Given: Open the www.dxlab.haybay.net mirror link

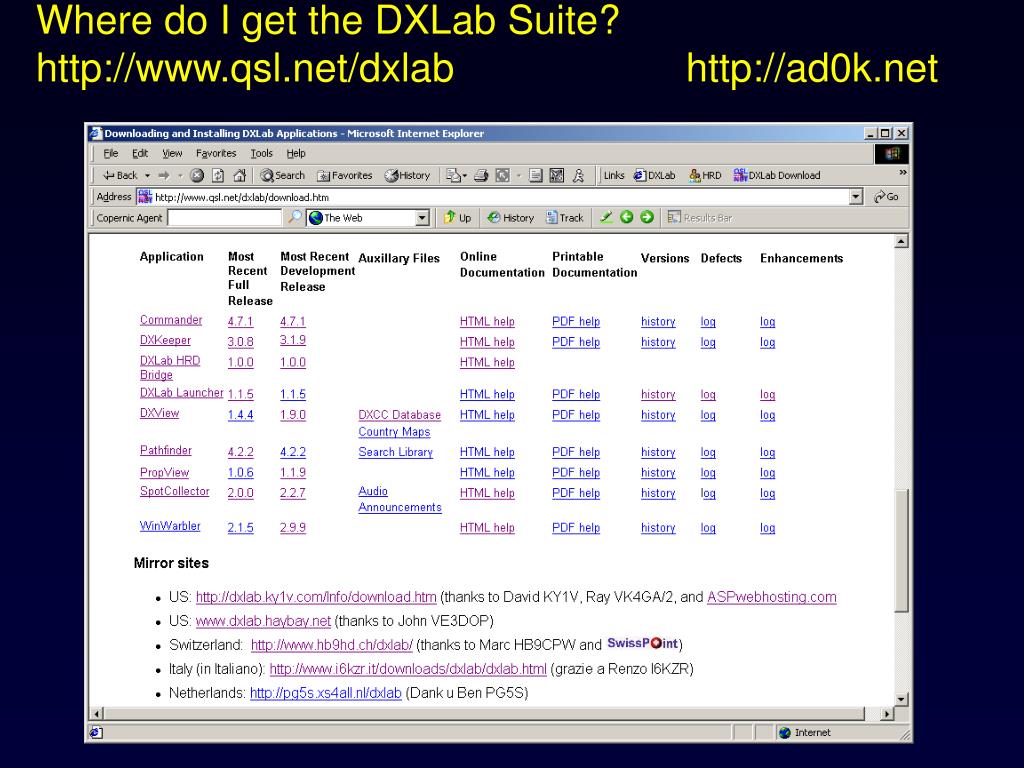Looking at the screenshot, I should (263, 621).
